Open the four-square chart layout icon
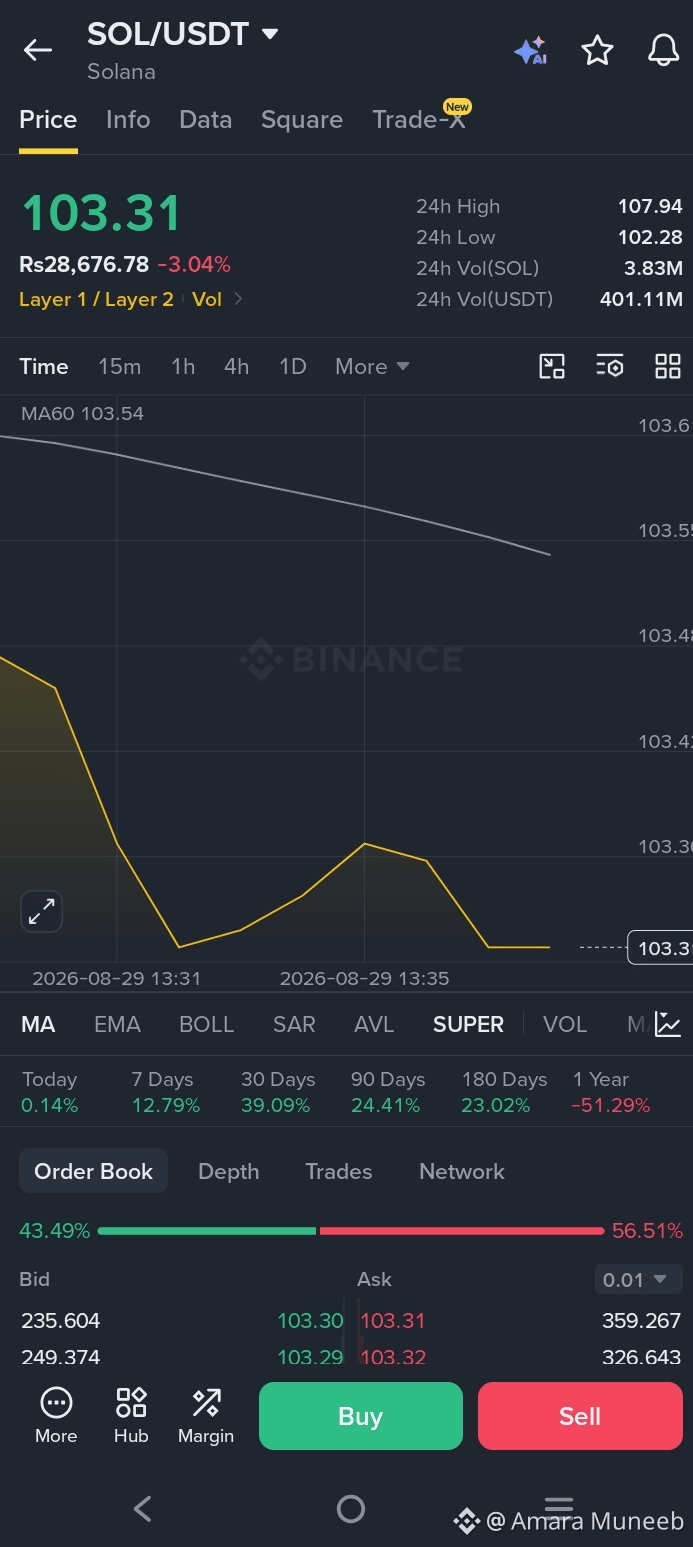This screenshot has width=693, height=1547. (x=667, y=366)
